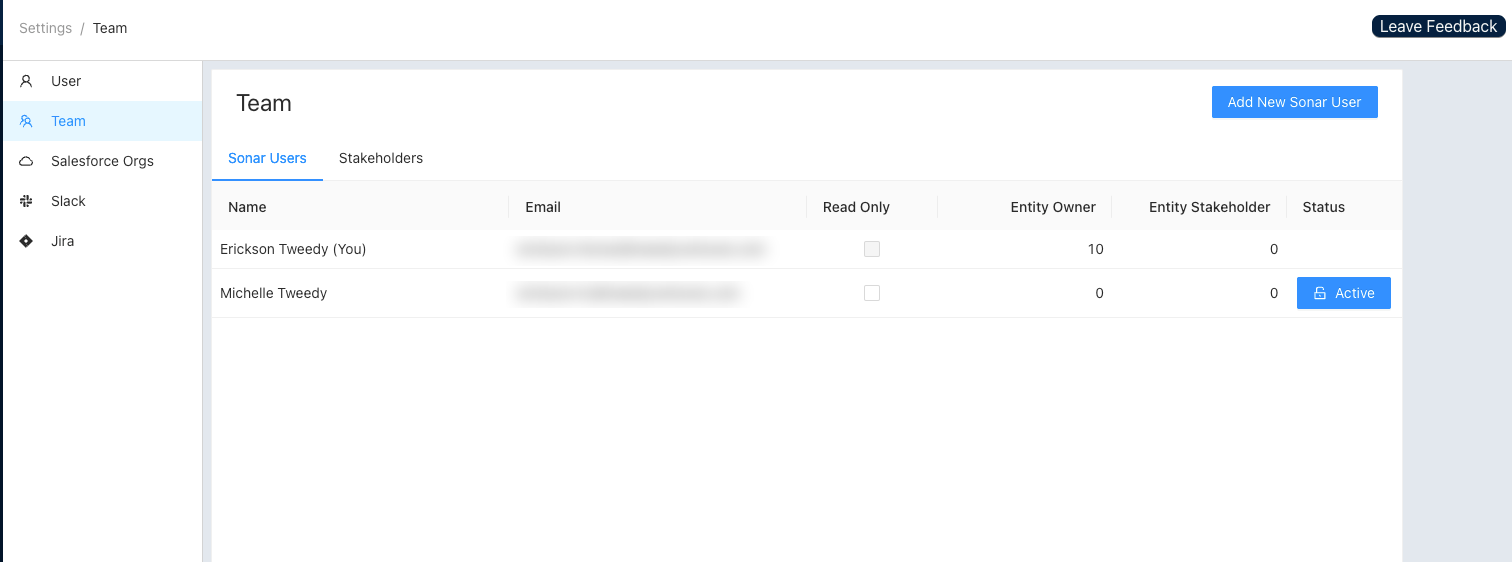The width and height of the screenshot is (1512, 562).
Task: Click the Settings breadcrumb link
Action: [46, 28]
